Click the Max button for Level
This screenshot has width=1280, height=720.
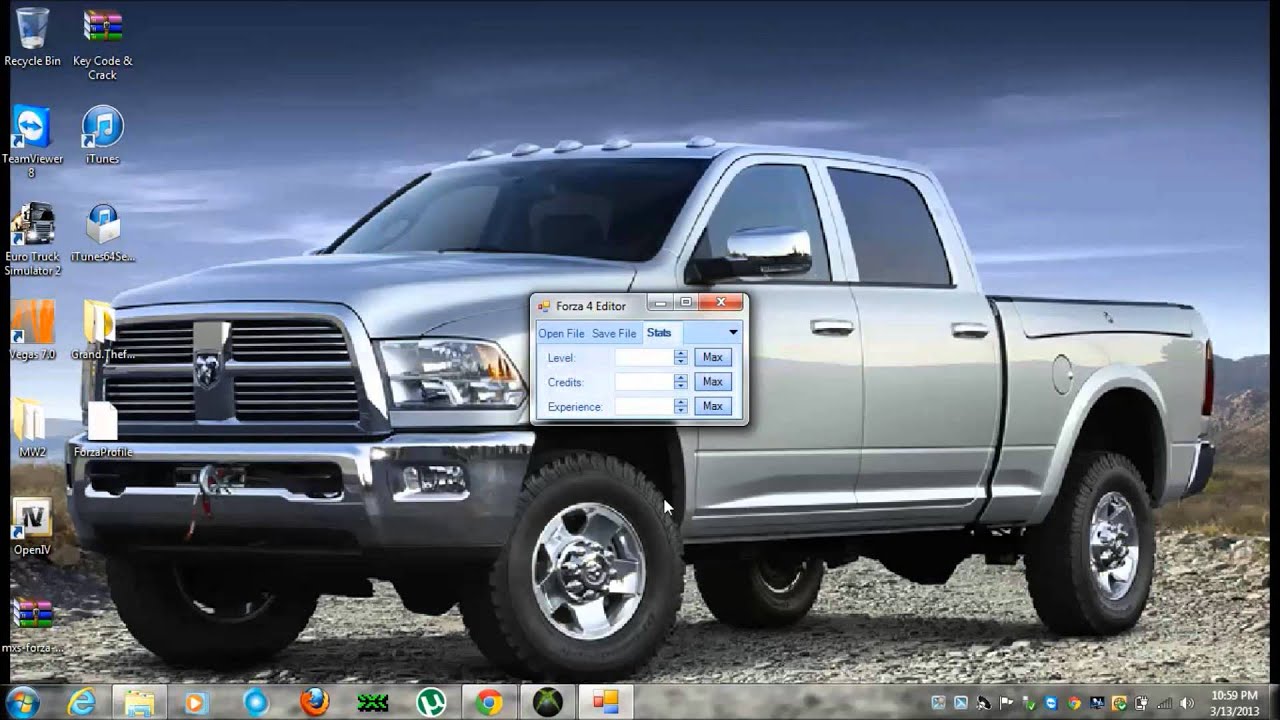point(712,357)
